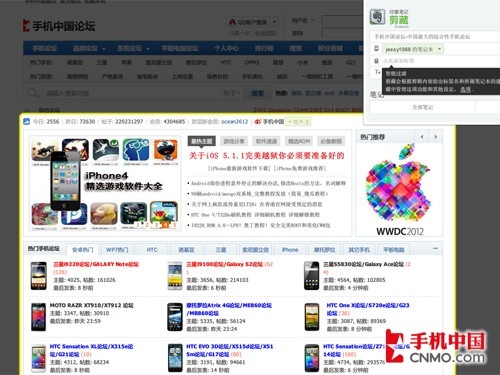Switch to the 软件速递 tab
Image resolution: width=500 pixels, height=375 pixels.
266,141
